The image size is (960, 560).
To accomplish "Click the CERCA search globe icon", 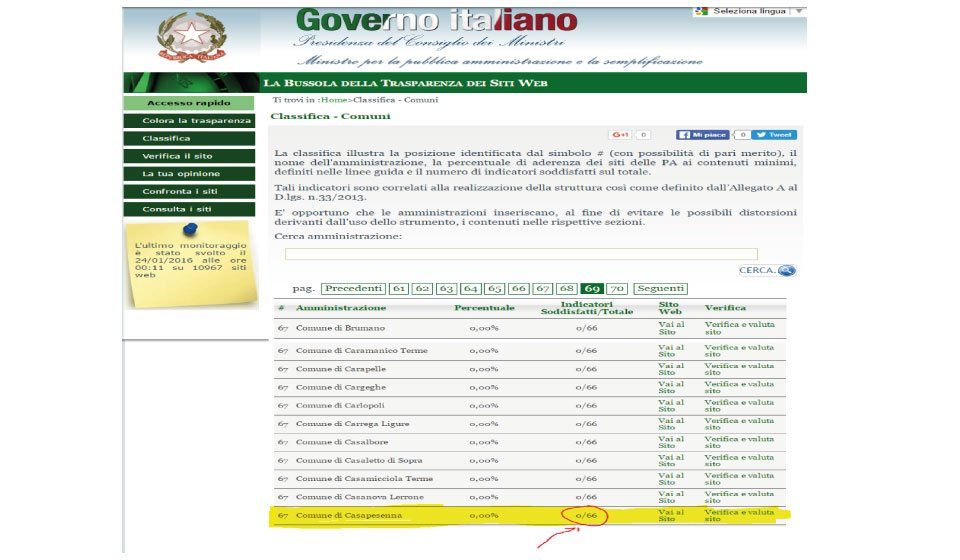I will pos(787,270).
